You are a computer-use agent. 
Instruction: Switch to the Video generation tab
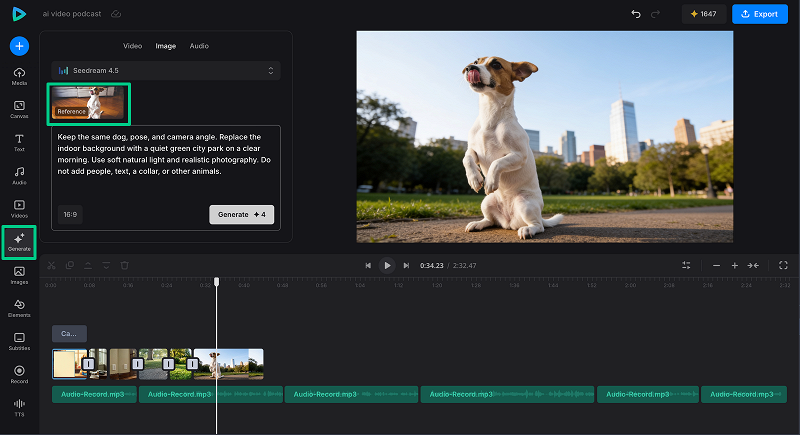(132, 46)
